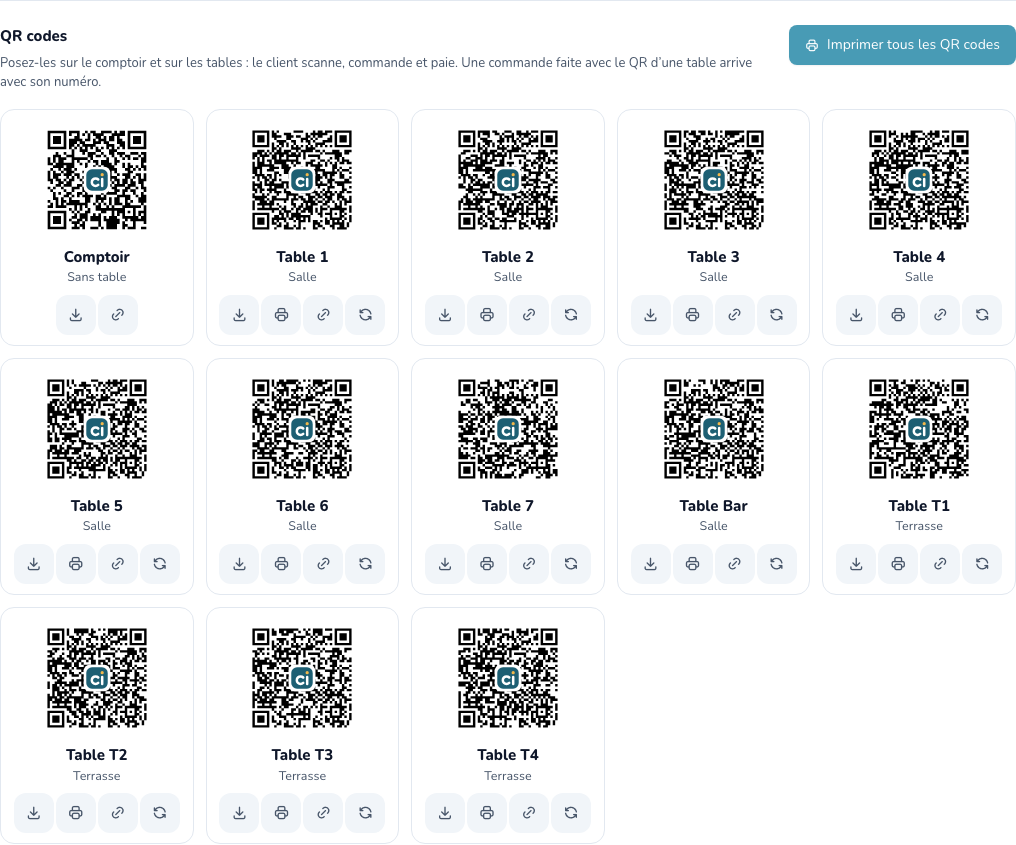The width and height of the screenshot is (1016, 845).
Task: Download the Table 7 QR code
Action: tap(445, 564)
